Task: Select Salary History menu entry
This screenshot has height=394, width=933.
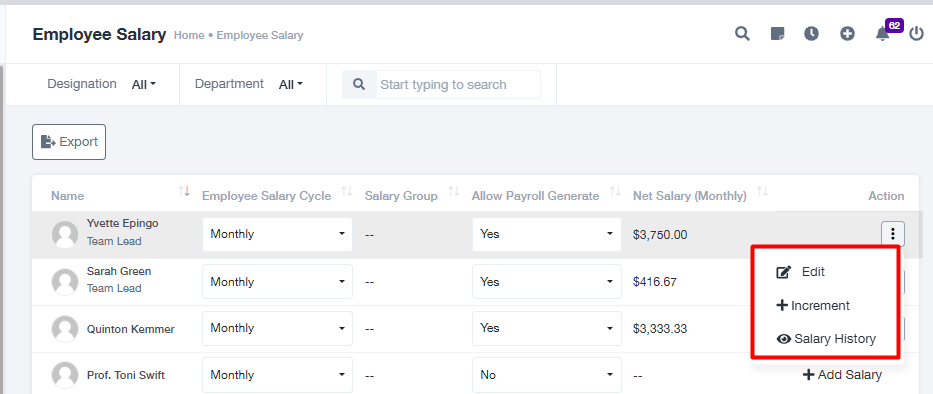Action: click(x=826, y=339)
